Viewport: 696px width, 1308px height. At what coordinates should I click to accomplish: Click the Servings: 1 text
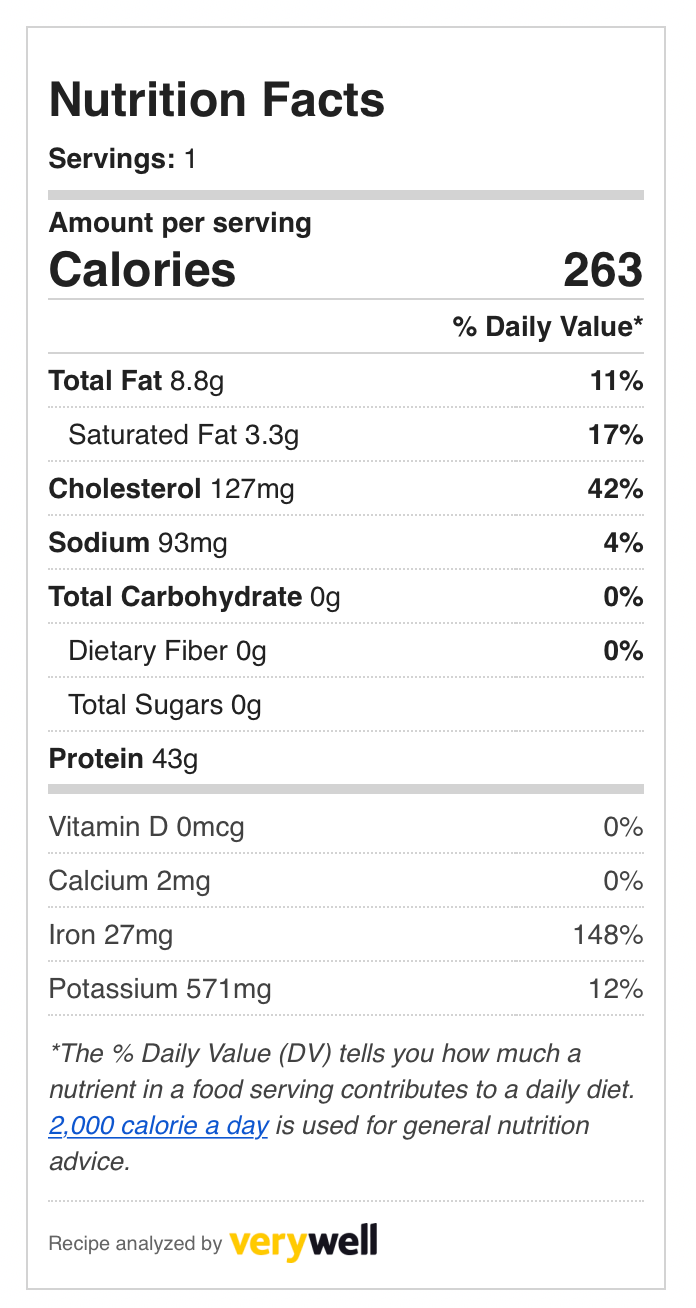click(x=122, y=159)
